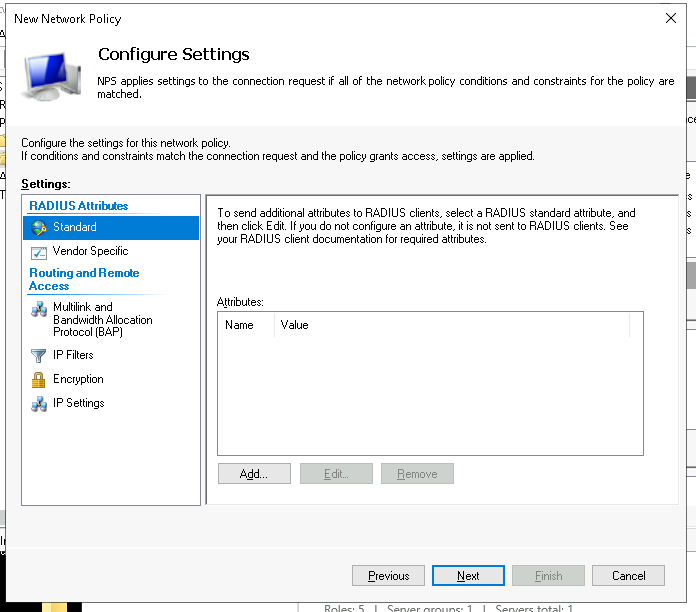Proceed with the Next button
The width and height of the screenshot is (696, 612).
coord(468,576)
